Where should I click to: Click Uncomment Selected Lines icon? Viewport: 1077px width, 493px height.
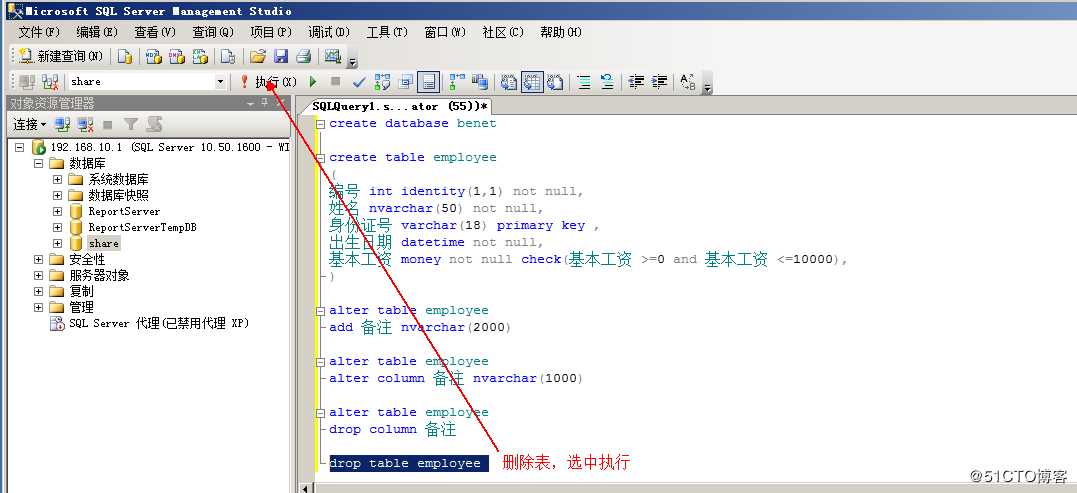pyautogui.click(x=607, y=82)
